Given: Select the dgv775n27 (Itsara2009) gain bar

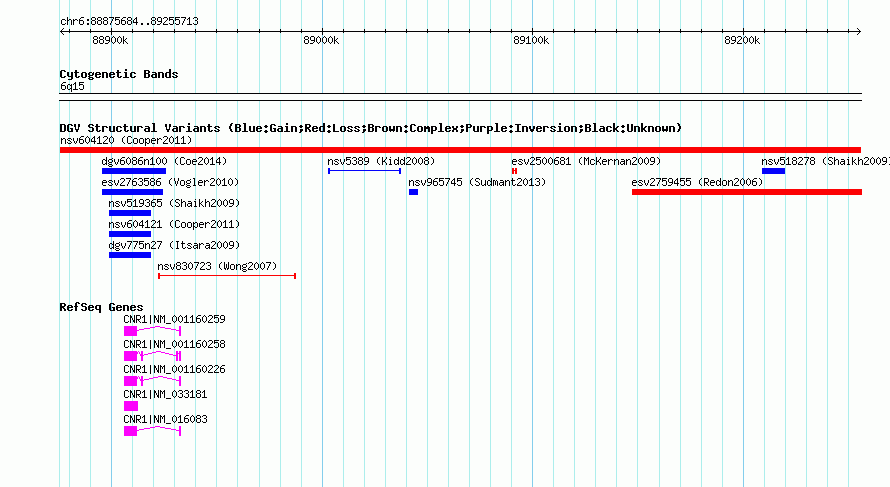Looking at the screenshot, I should pos(130,255).
